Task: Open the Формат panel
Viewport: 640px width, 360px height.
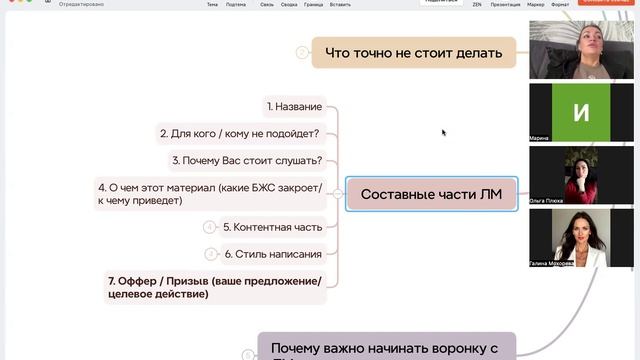Action: (x=560, y=4)
